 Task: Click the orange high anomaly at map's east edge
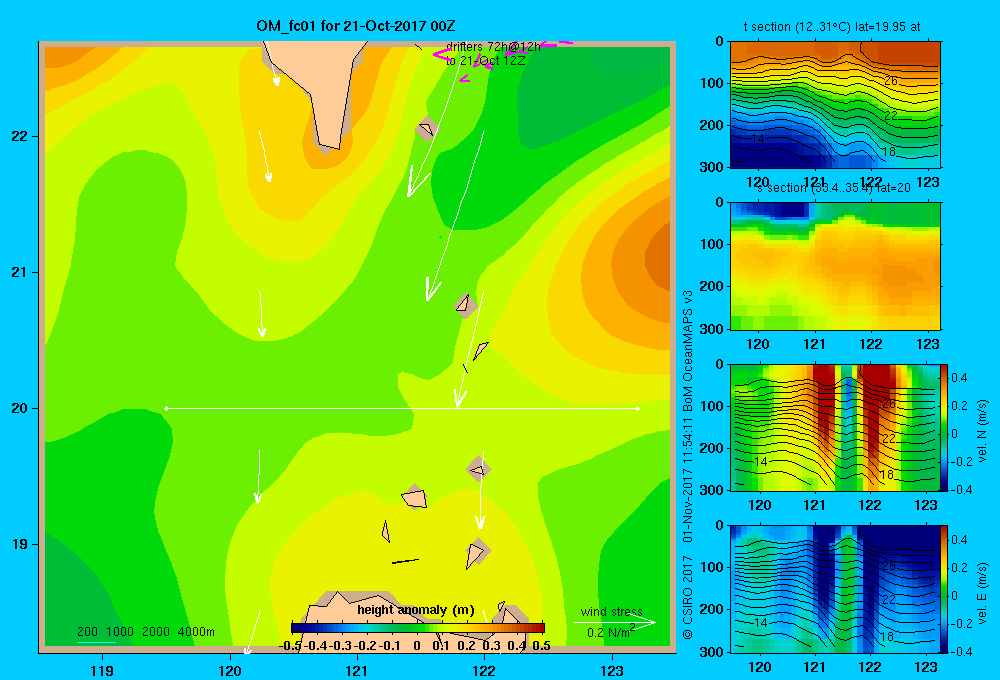click(657, 258)
